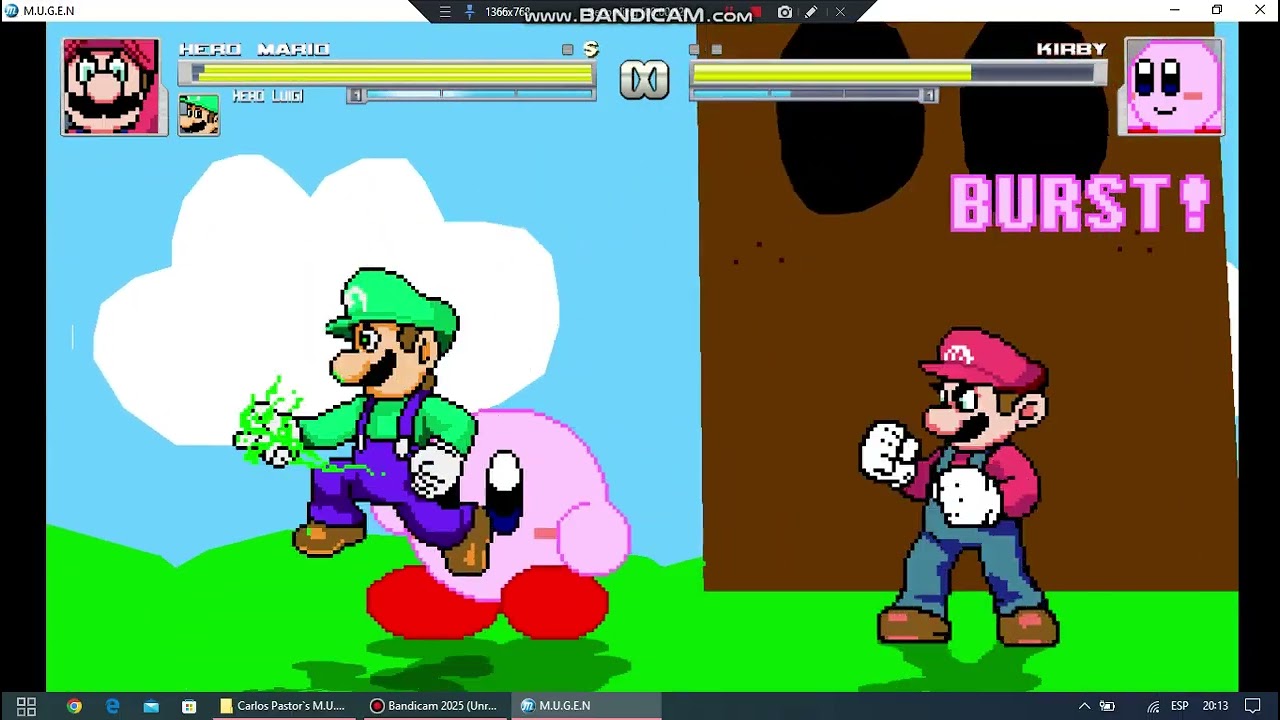The width and height of the screenshot is (1280, 720).
Task: Minimize the M.U.G.E.N window
Action: [x=1175, y=10]
